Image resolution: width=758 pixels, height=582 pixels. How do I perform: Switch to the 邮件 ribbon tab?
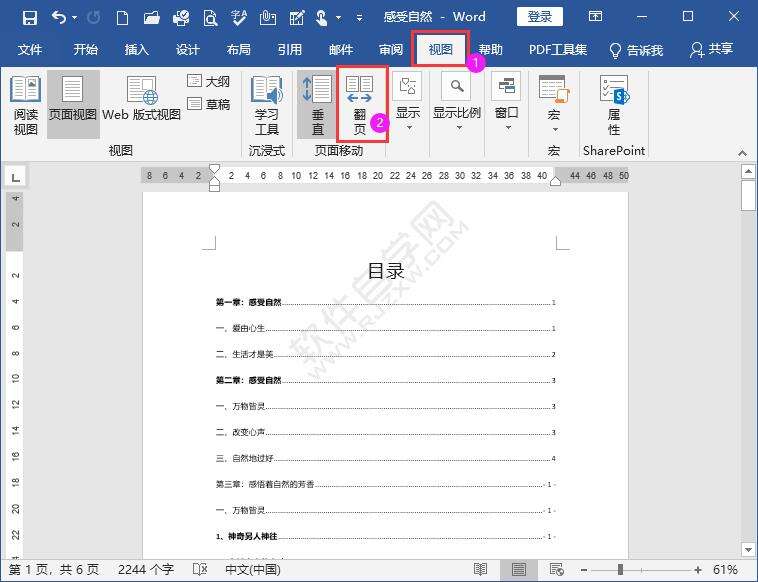pos(341,49)
